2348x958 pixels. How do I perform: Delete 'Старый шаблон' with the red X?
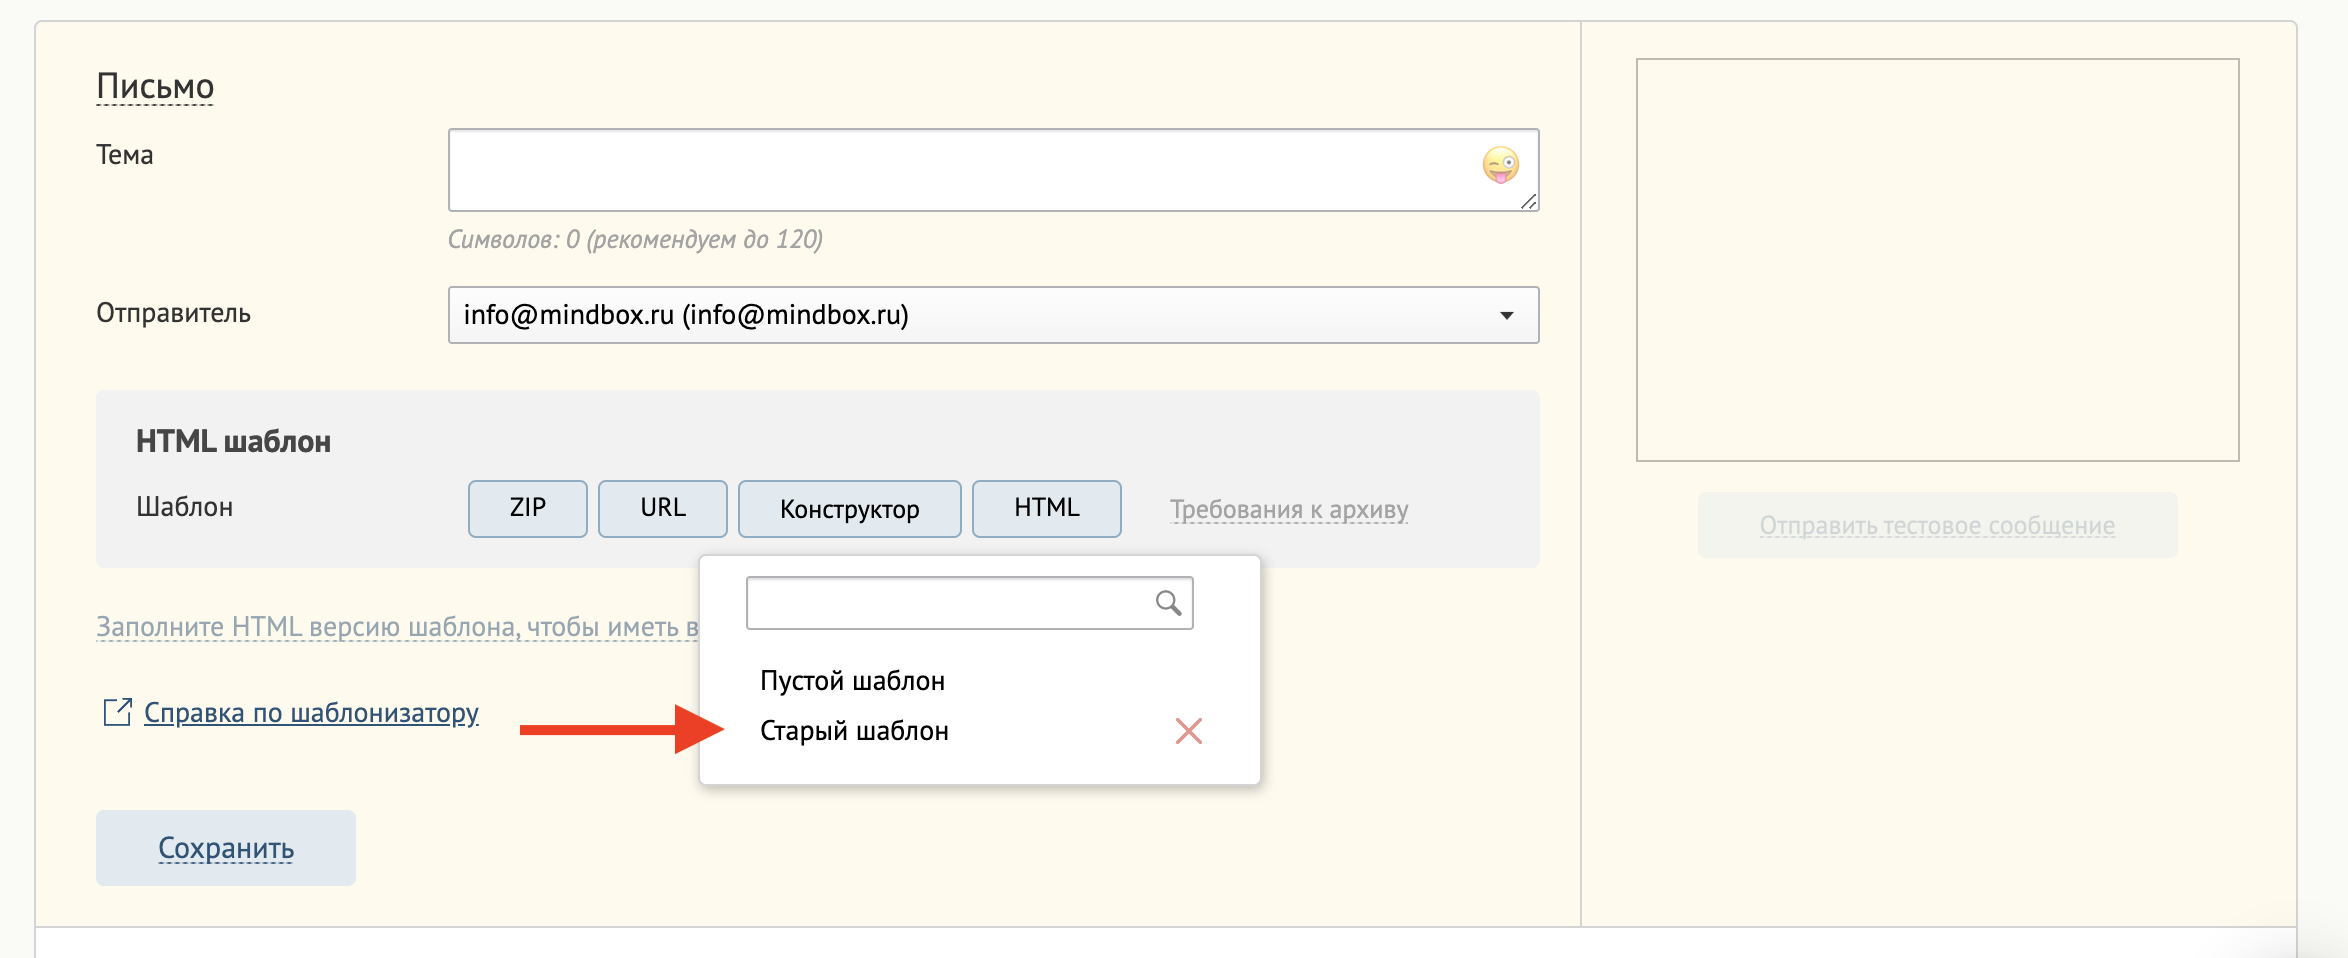point(1189,731)
